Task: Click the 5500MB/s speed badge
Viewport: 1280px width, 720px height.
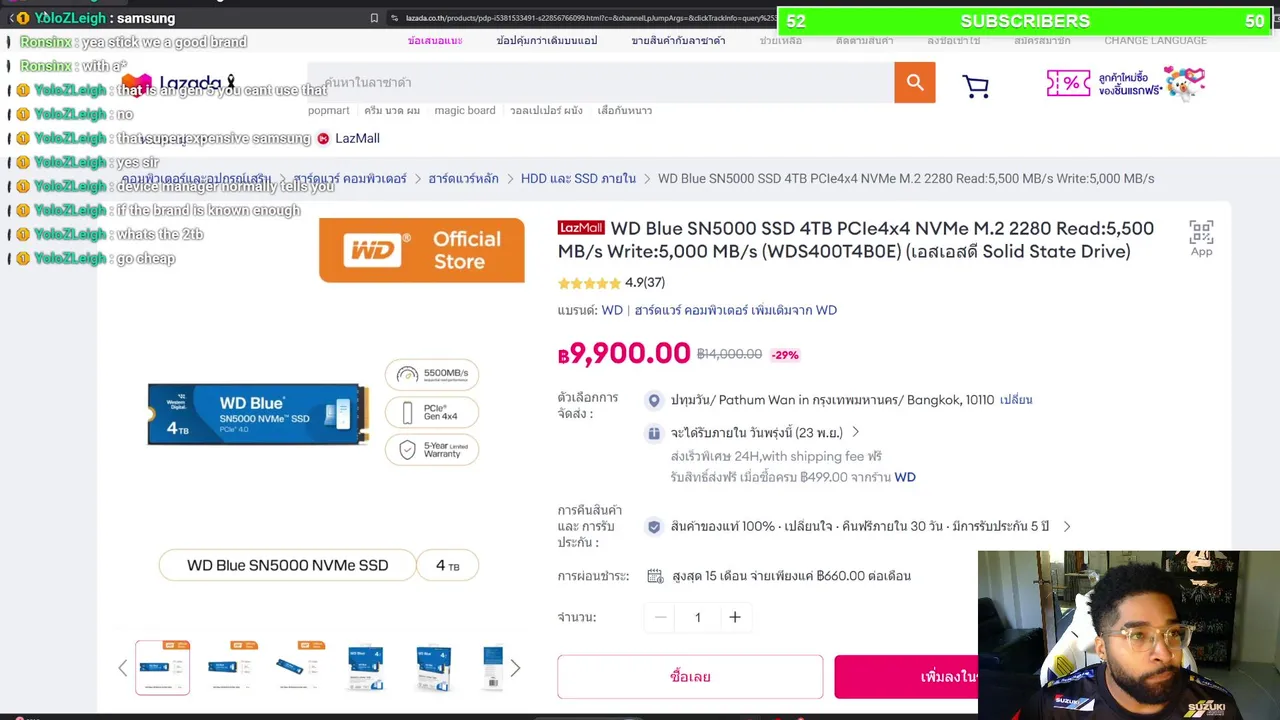Action: (x=432, y=375)
